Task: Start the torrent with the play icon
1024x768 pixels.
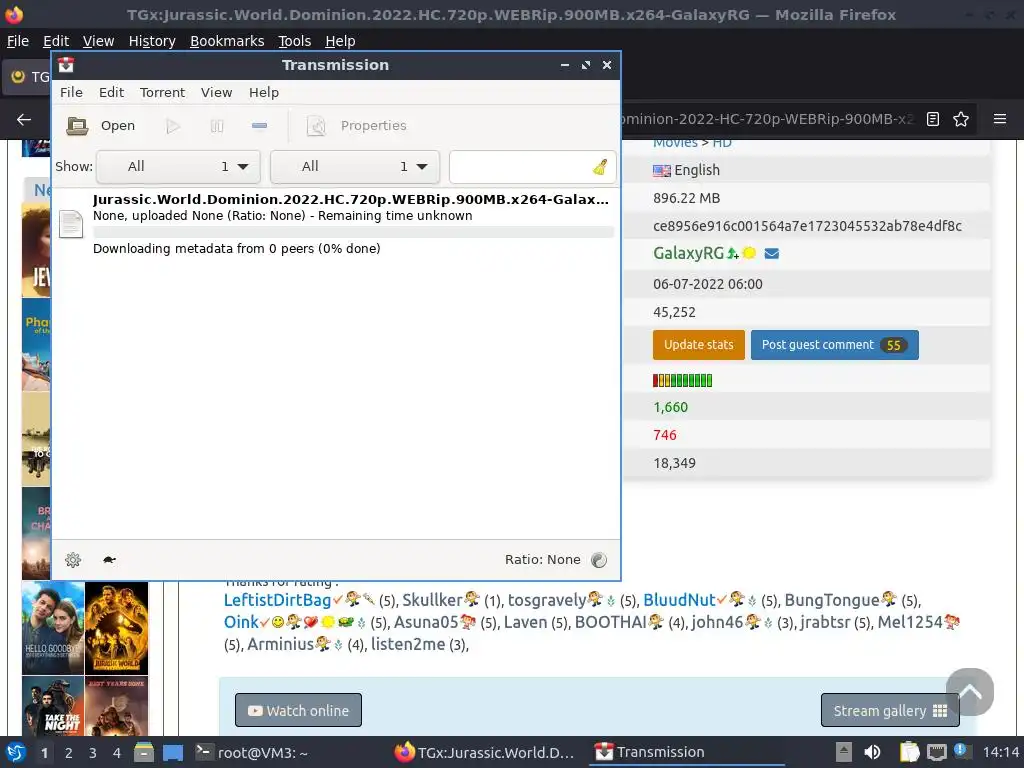Action: [173, 126]
